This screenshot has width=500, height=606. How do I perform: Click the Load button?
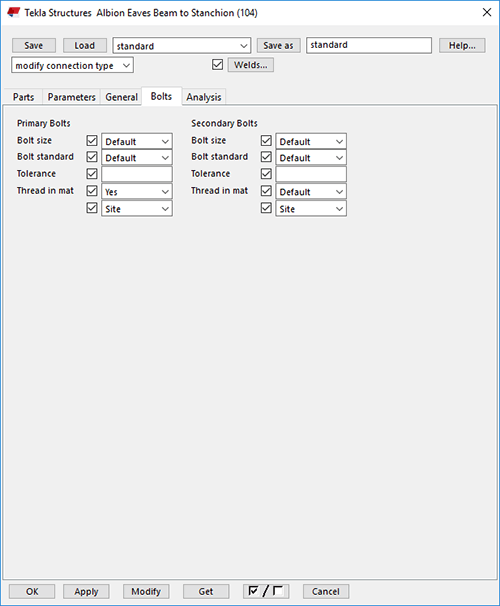pyautogui.click(x=85, y=45)
